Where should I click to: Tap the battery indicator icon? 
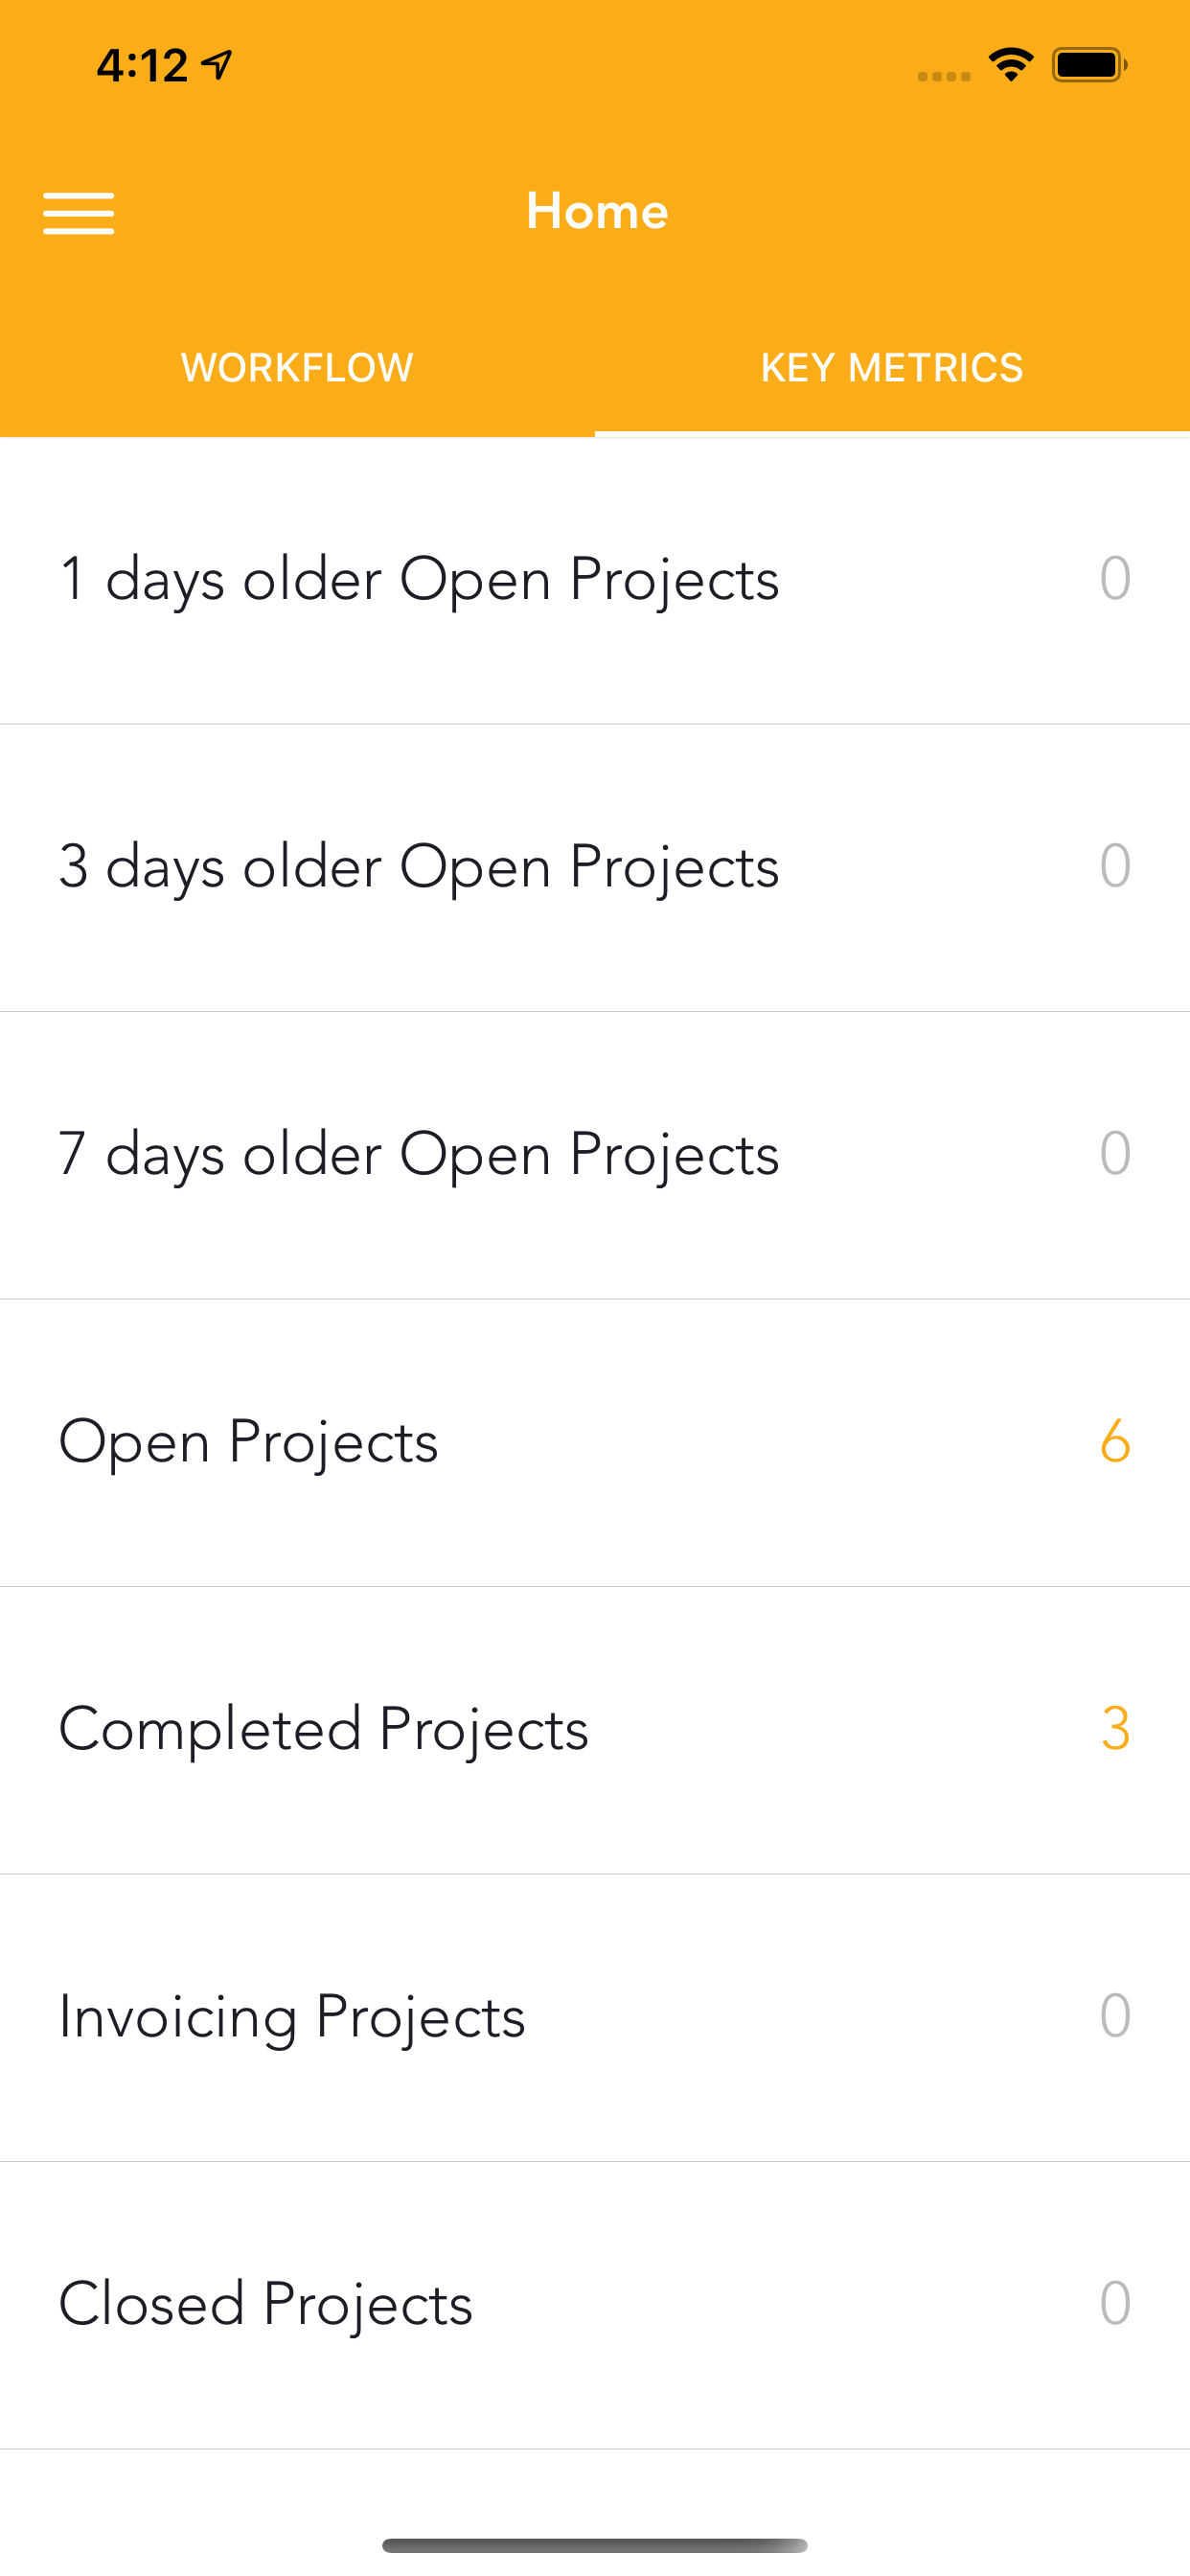[x=1090, y=65]
